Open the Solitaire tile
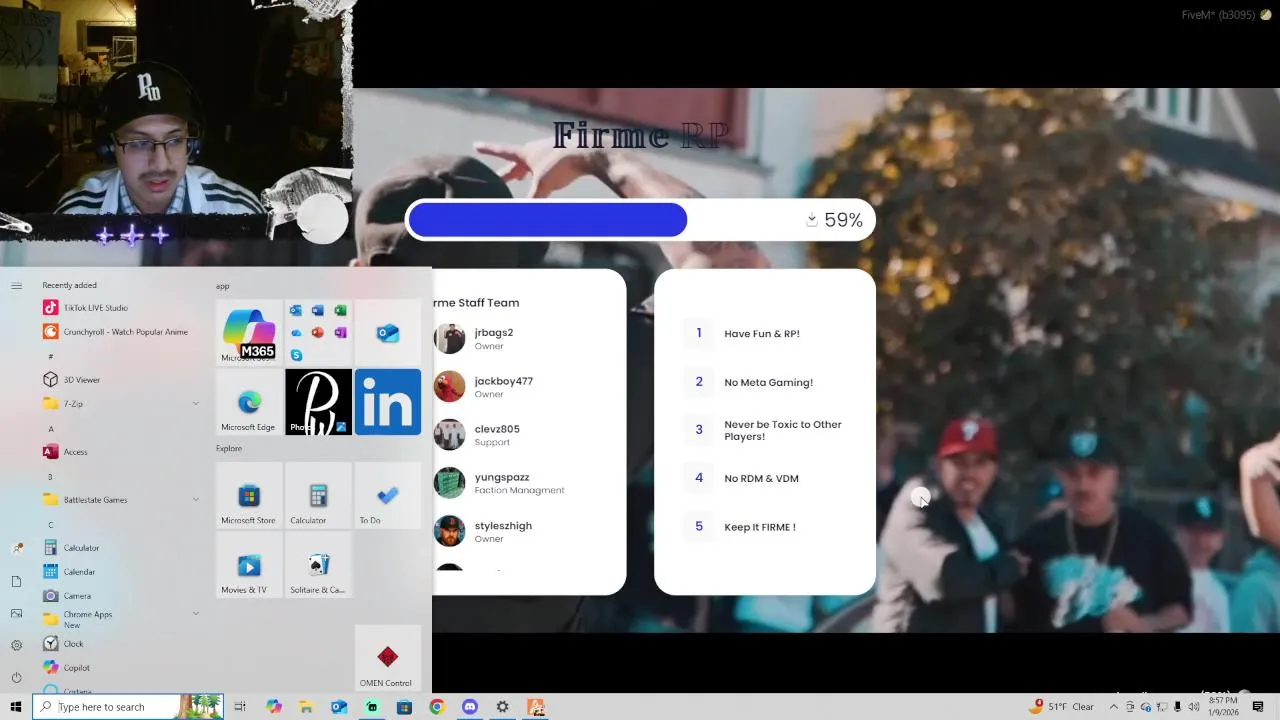Image resolution: width=1280 pixels, height=720 pixels. [x=318, y=564]
